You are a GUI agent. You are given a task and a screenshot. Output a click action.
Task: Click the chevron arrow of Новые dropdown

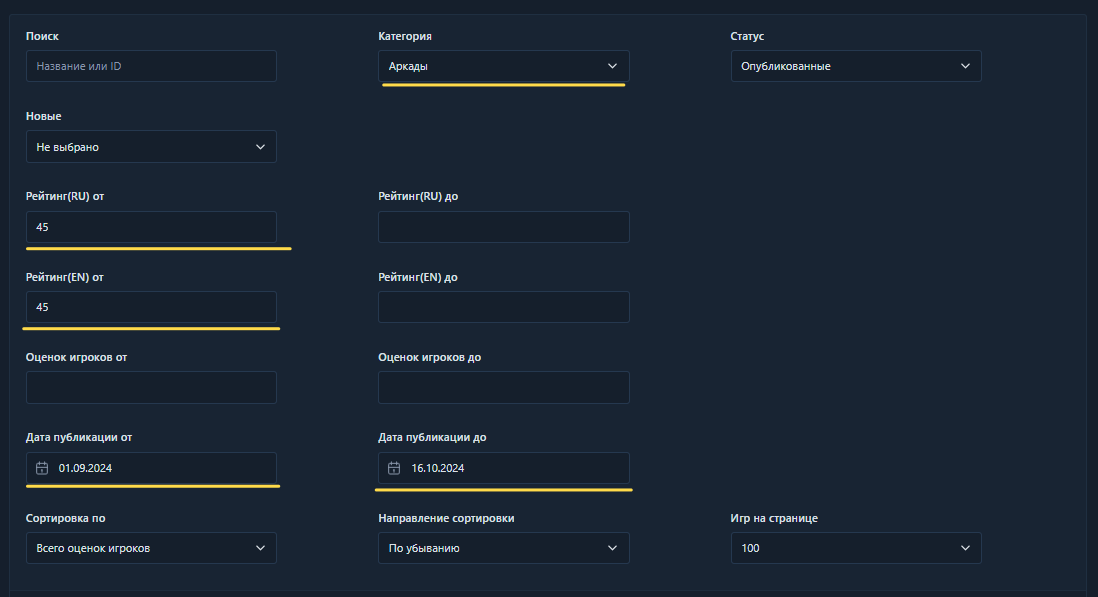pyautogui.click(x=260, y=147)
